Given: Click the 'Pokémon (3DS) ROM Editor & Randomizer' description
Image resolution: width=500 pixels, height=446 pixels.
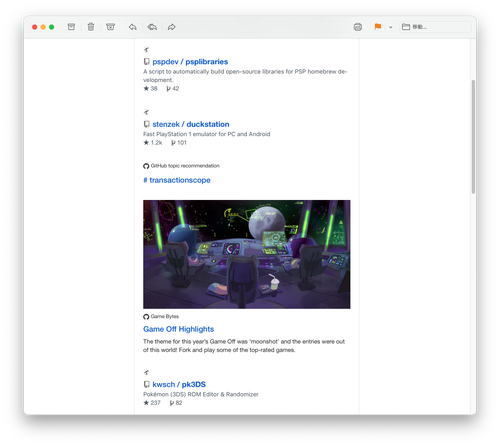Looking at the screenshot, I should (x=201, y=394).
